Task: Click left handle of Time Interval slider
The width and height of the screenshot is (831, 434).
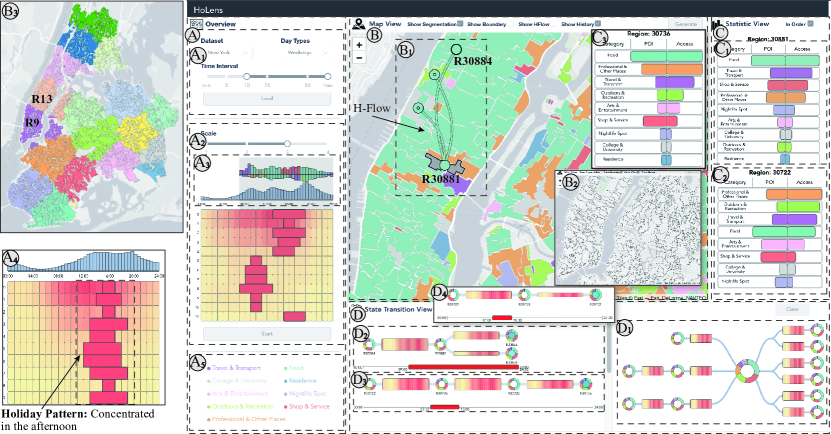Action: tap(247, 77)
